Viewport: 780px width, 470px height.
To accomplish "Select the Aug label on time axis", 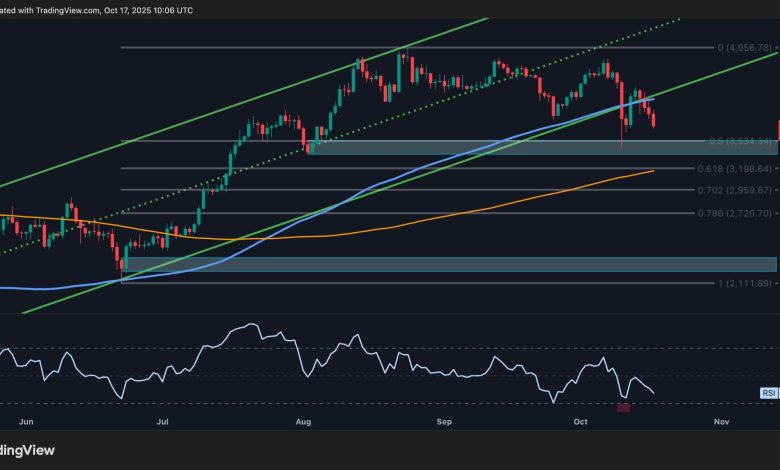I will coord(303,422).
